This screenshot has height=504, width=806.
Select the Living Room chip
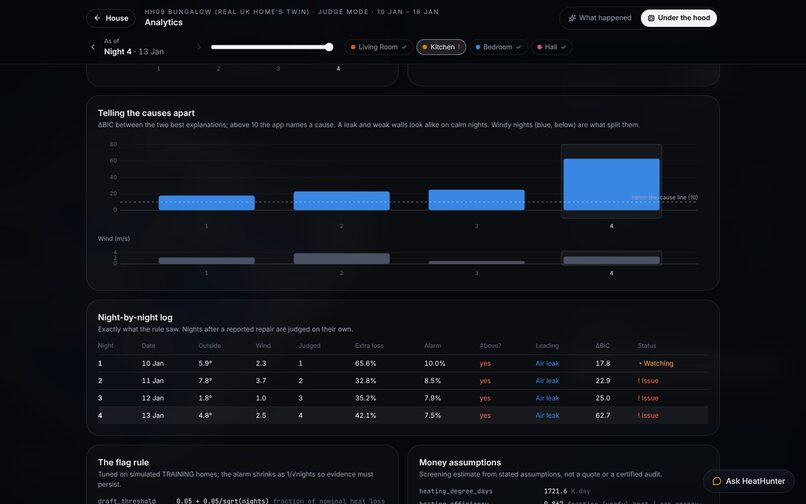pos(378,47)
